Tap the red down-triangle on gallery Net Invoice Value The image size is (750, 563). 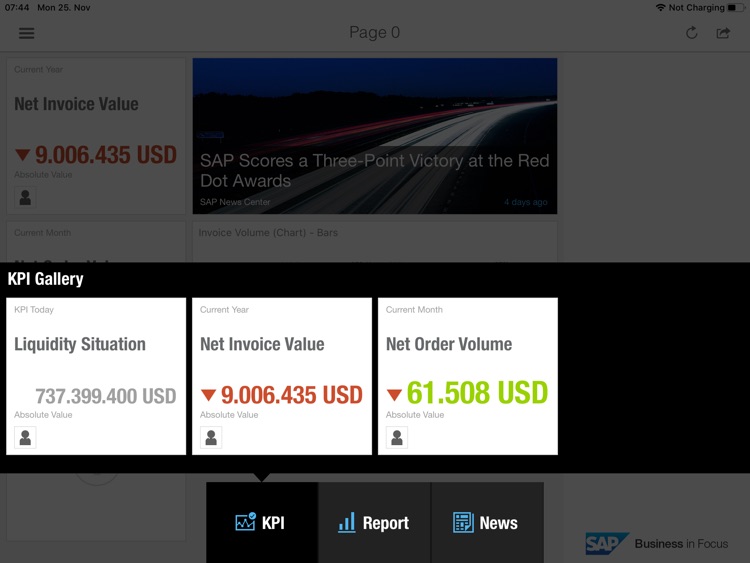click(x=209, y=395)
